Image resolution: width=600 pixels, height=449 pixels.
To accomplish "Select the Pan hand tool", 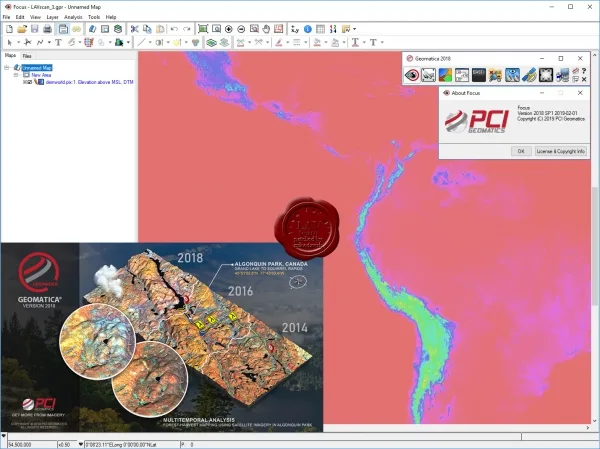I will [x=266, y=29].
